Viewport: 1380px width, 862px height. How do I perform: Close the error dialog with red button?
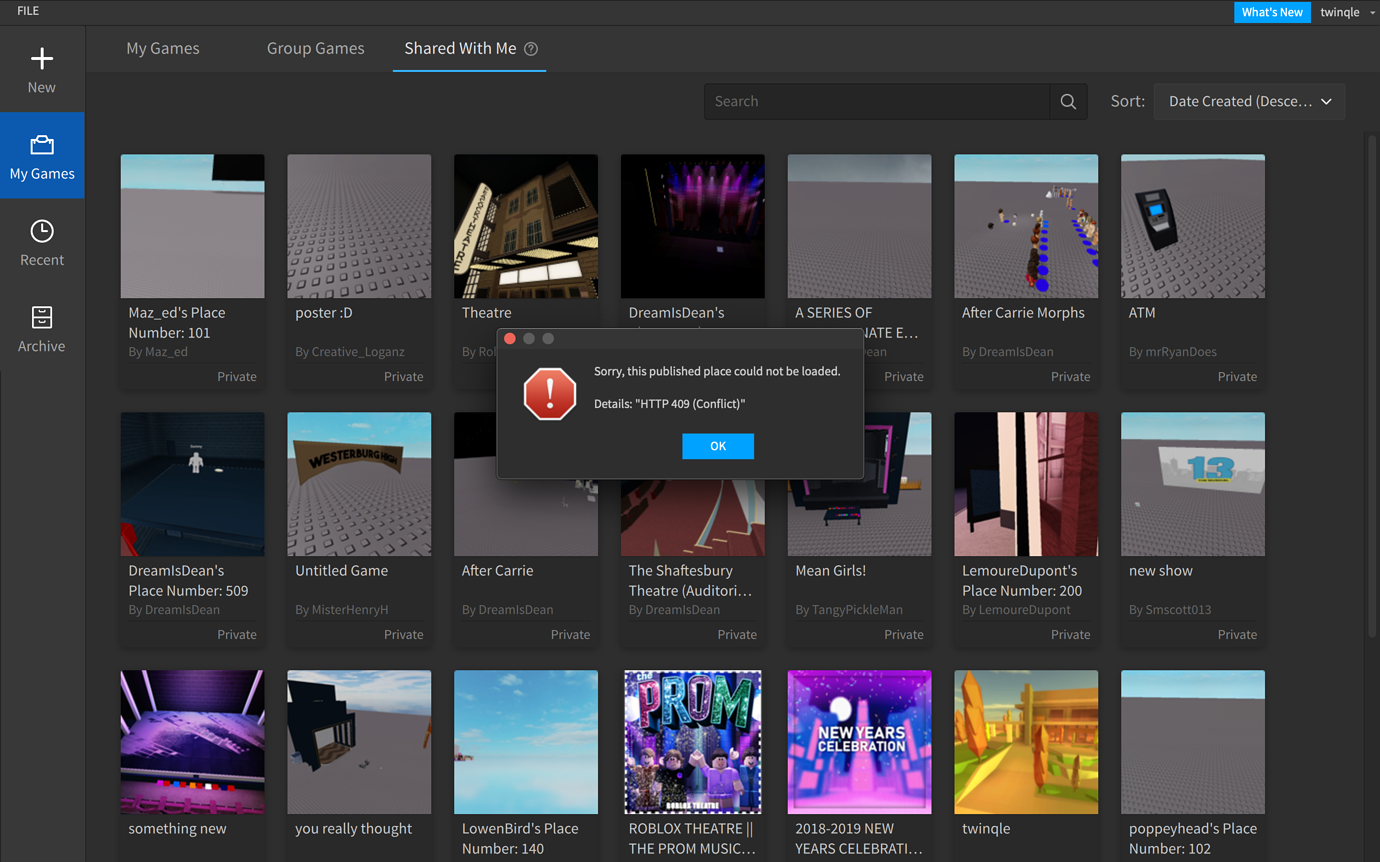click(x=510, y=339)
